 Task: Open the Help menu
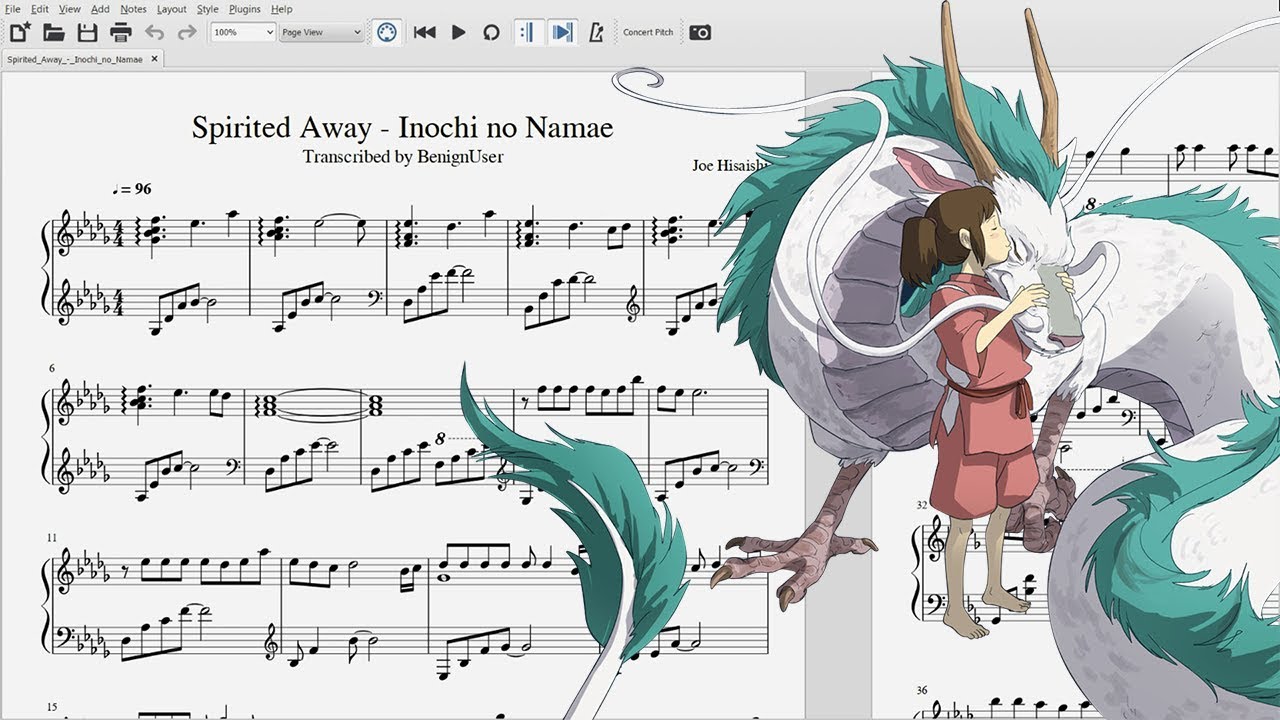[x=282, y=9]
